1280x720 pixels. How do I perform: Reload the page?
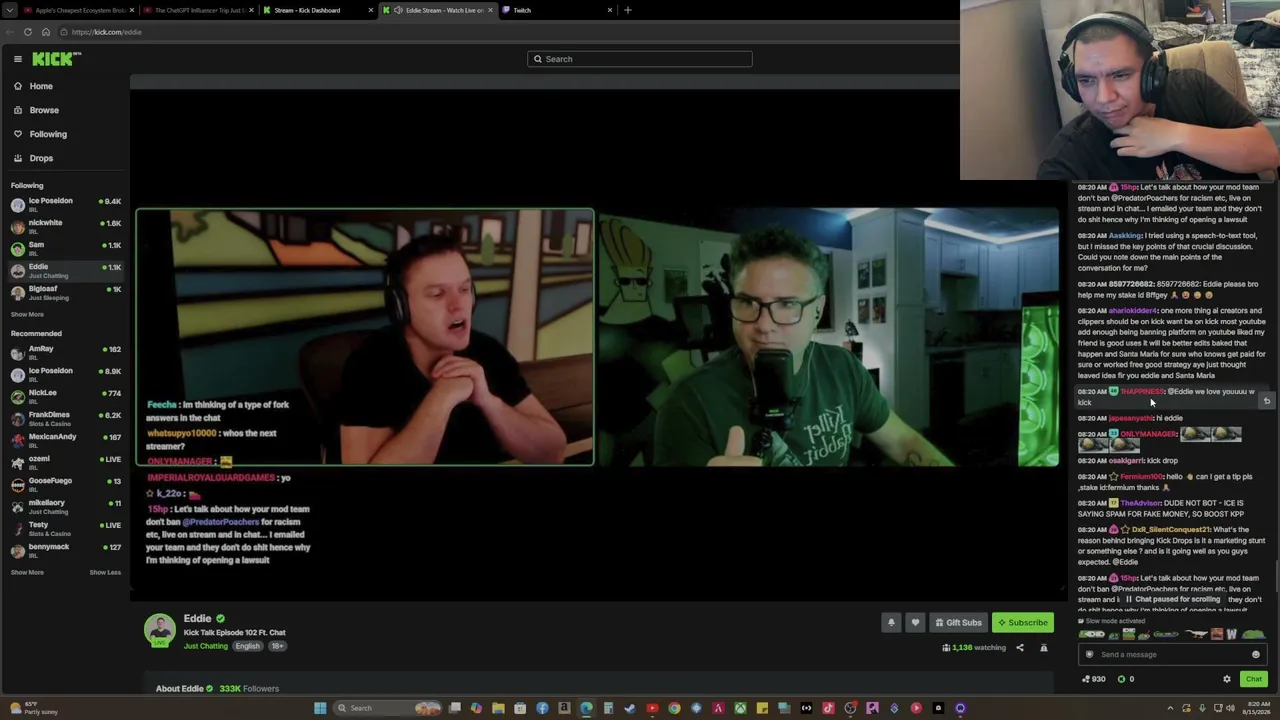tap(28, 32)
